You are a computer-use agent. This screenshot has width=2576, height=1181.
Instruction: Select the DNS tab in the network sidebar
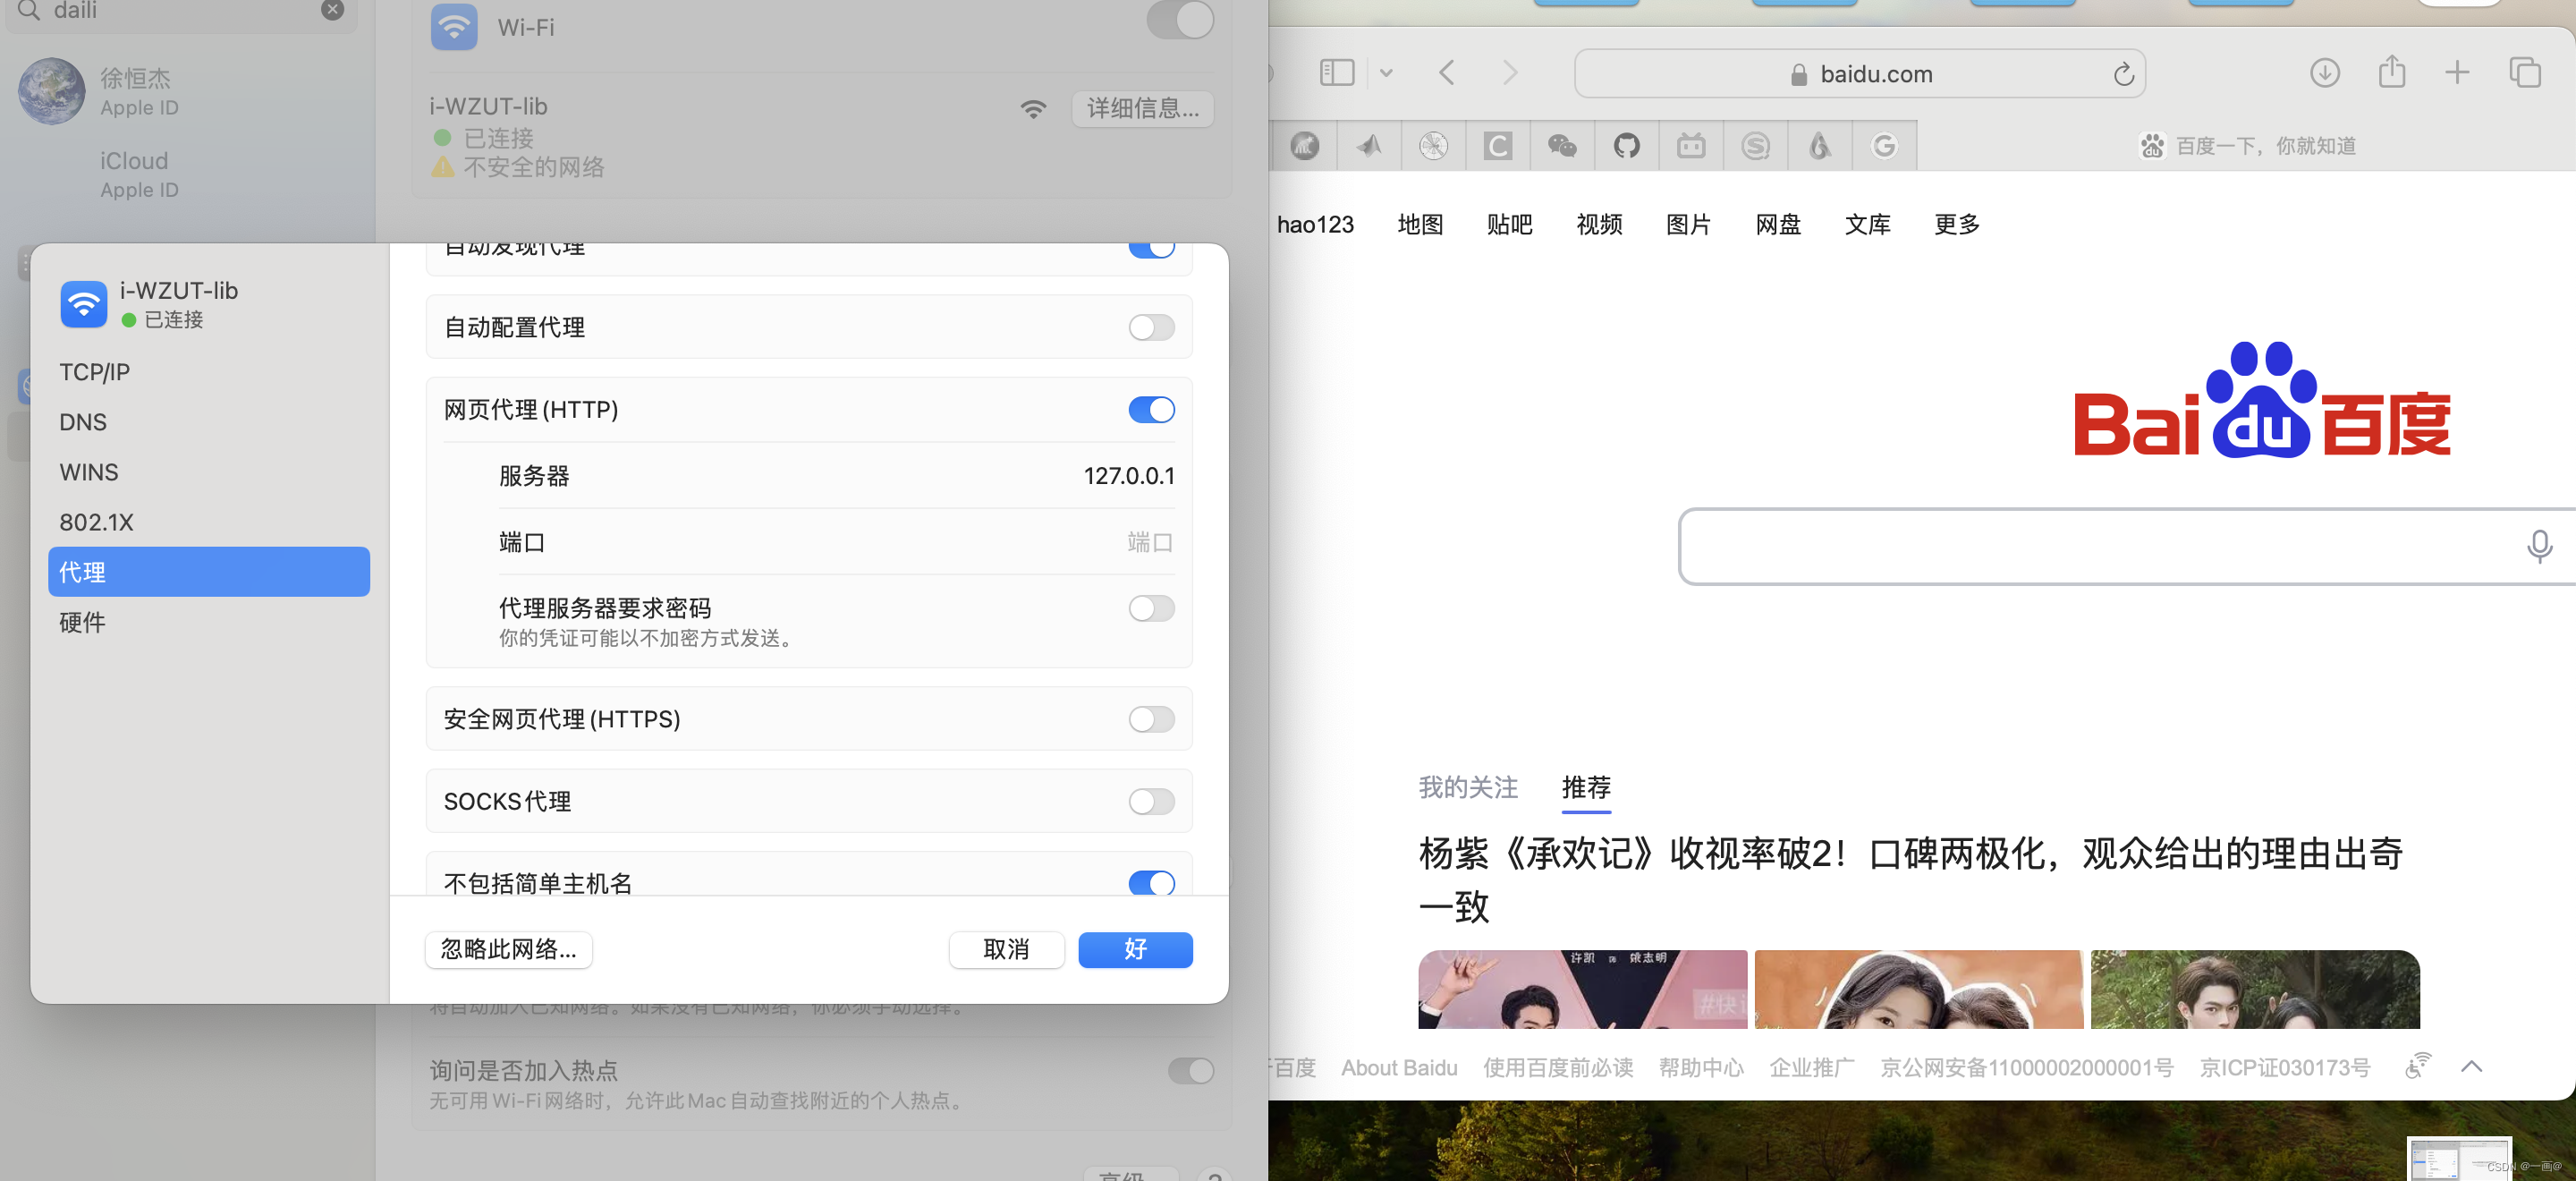tap(83, 422)
